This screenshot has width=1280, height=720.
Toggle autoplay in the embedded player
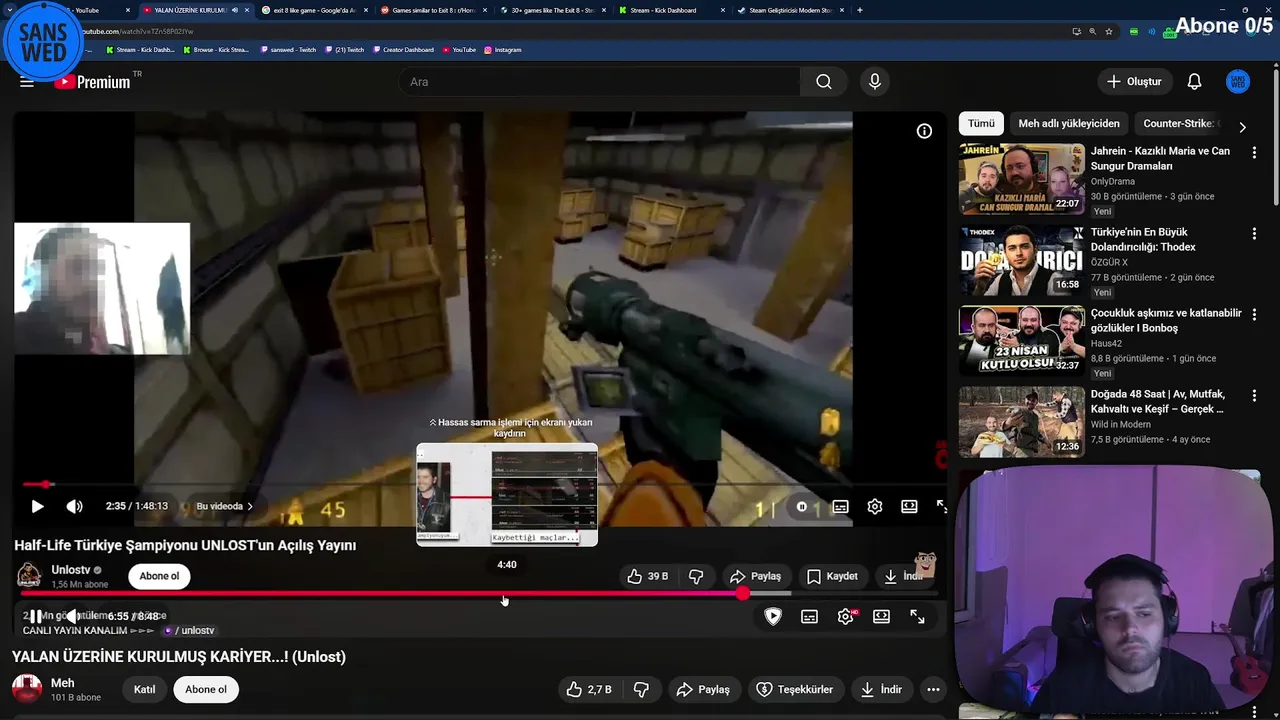pos(801,507)
